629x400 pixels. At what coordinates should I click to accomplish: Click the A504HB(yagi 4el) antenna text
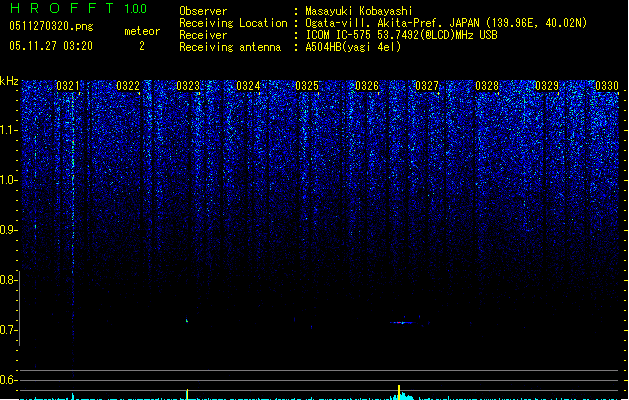(353, 47)
